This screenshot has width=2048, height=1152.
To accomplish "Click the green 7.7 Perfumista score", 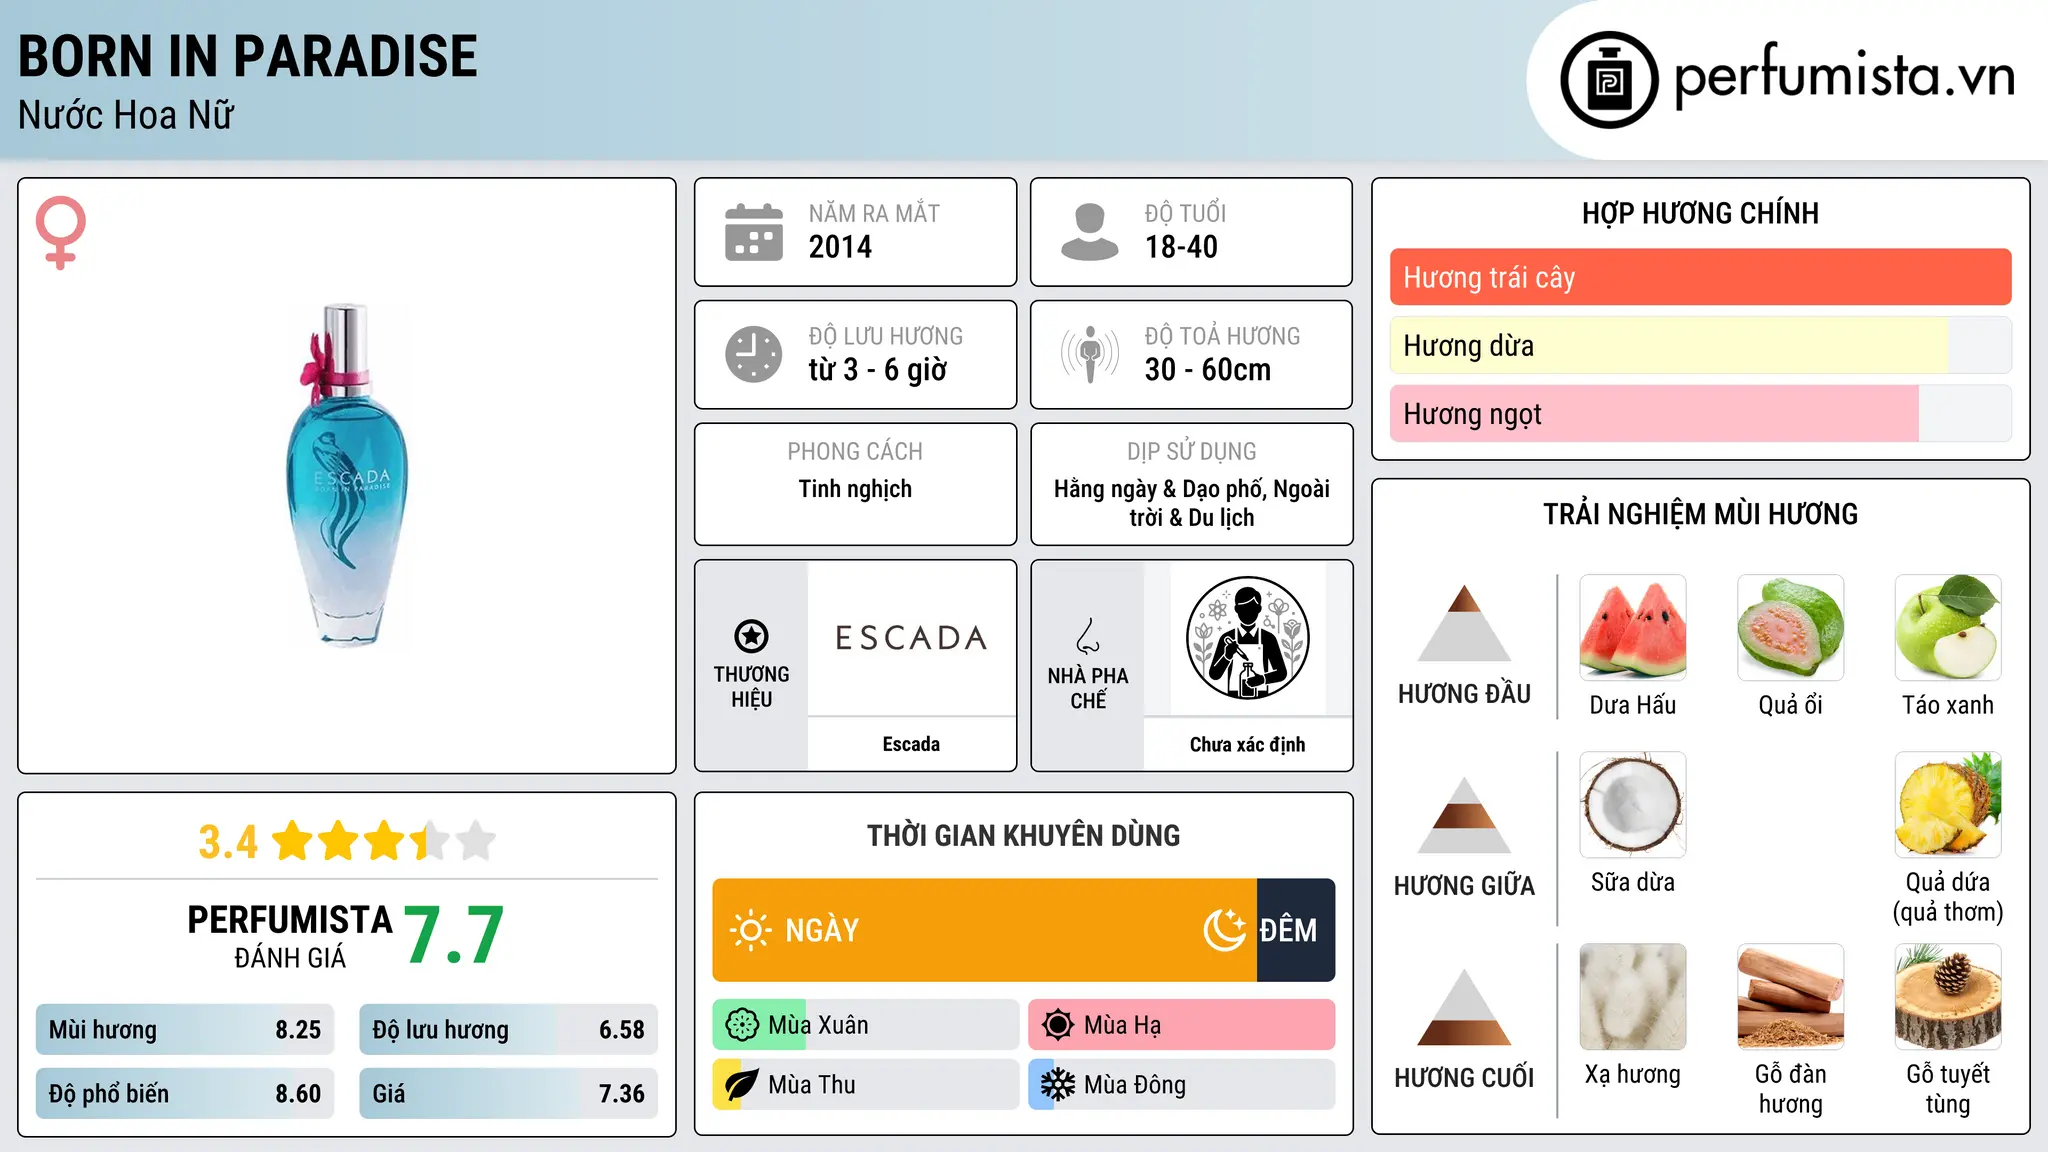I will [454, 936].
